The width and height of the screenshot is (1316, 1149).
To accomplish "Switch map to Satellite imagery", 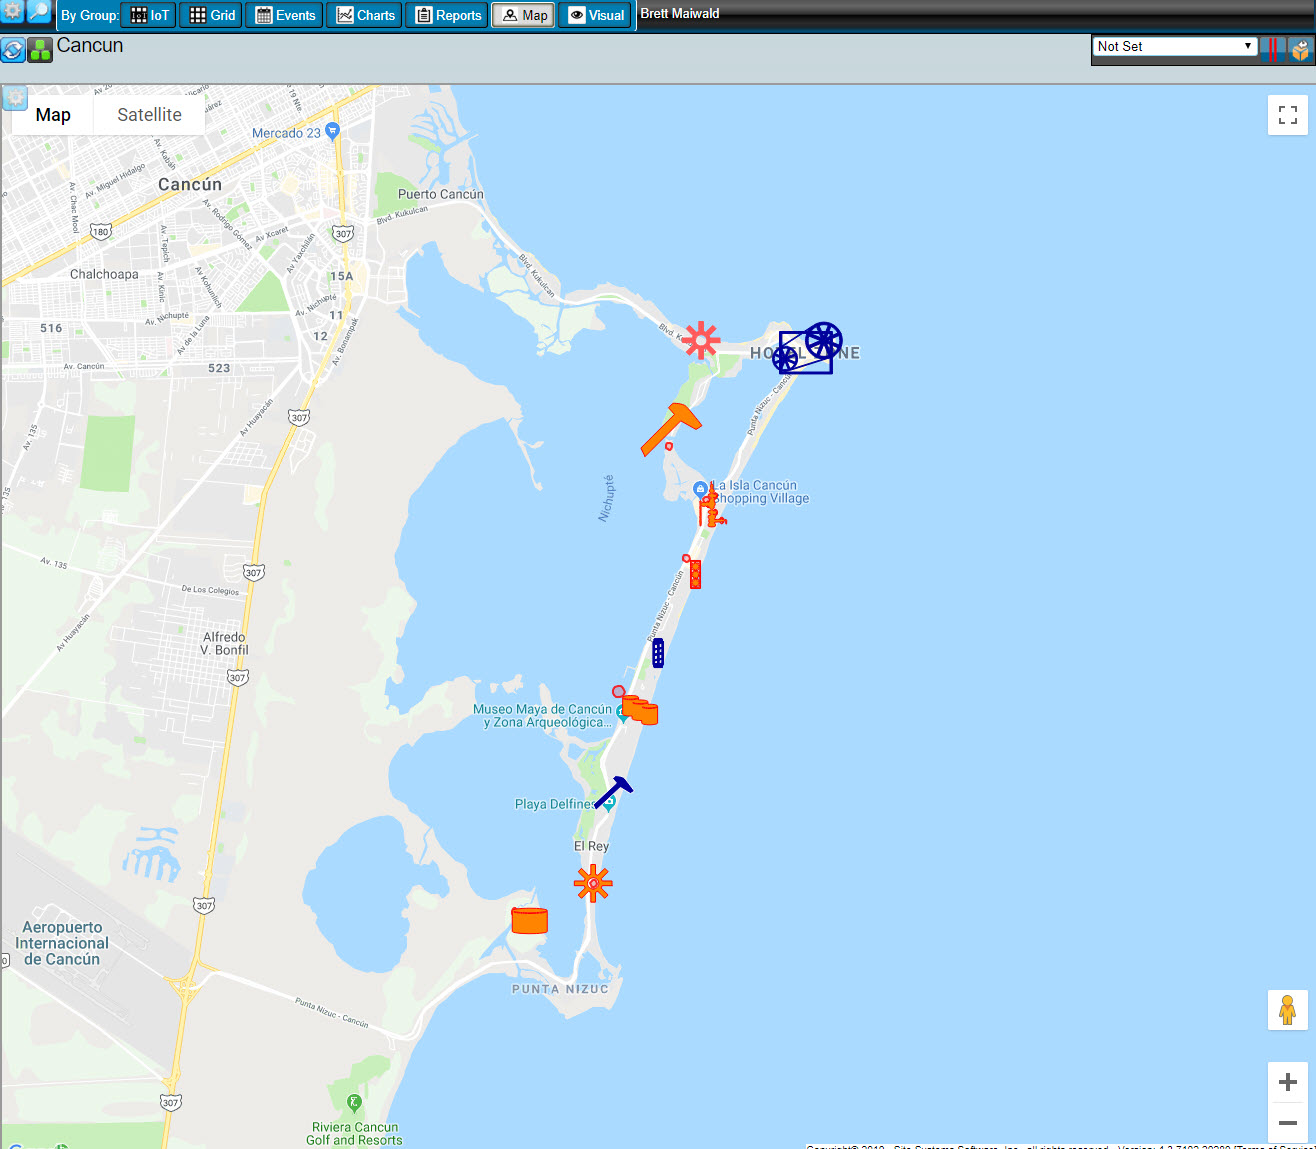I will [x=149, y=115].
